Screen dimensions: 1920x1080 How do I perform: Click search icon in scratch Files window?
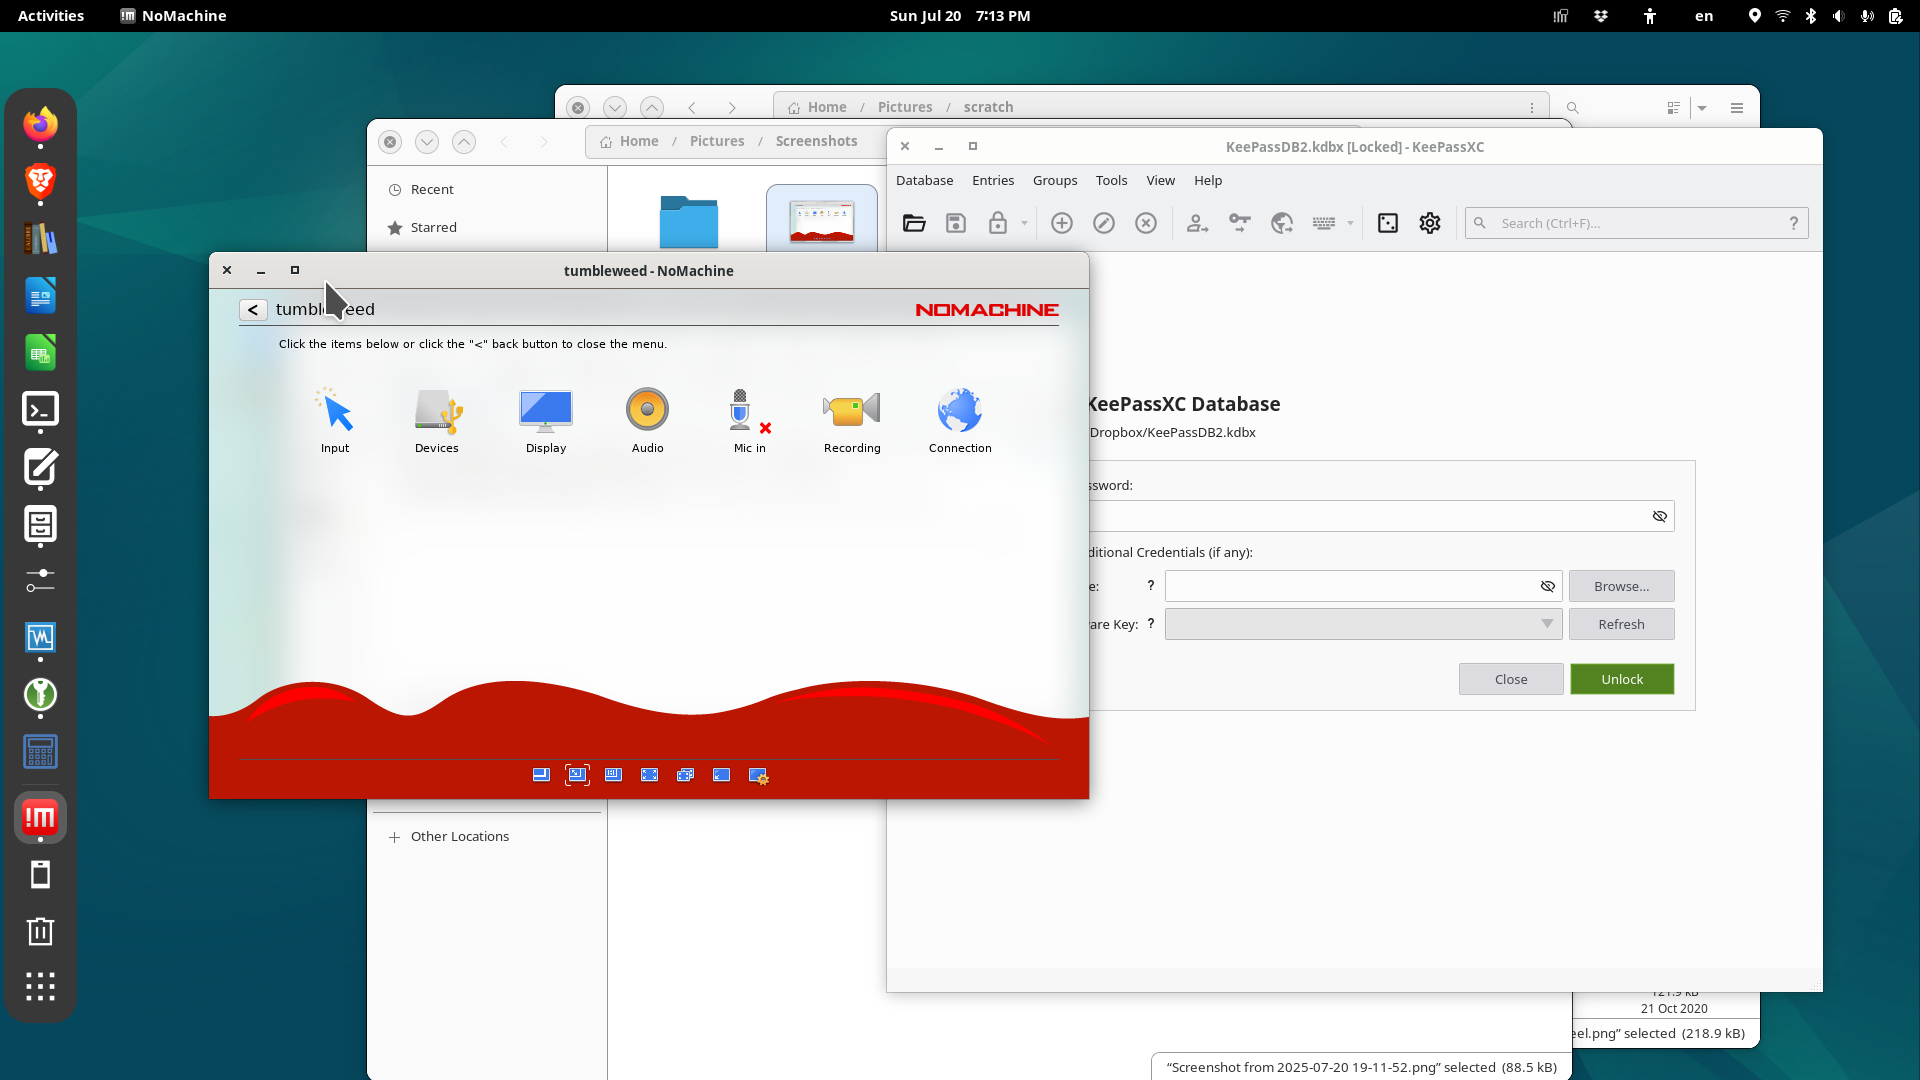point(1573,107)
